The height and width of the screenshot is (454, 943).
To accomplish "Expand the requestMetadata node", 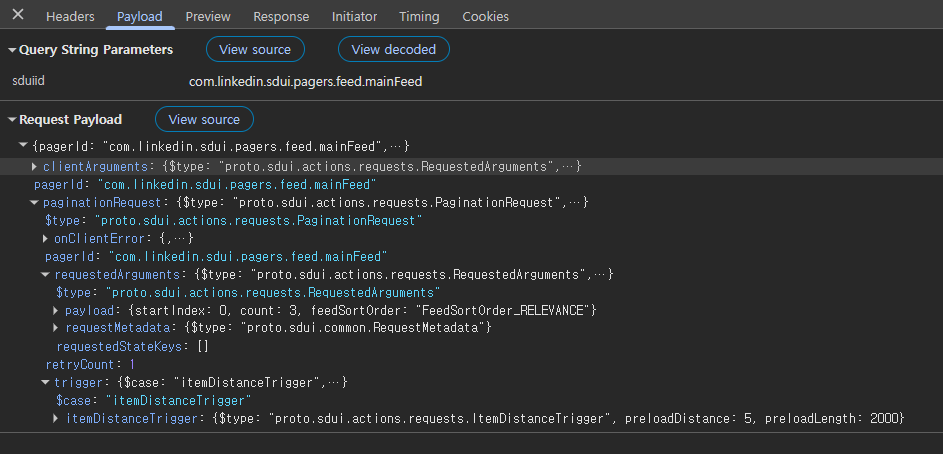I will [x=56, y=328].
